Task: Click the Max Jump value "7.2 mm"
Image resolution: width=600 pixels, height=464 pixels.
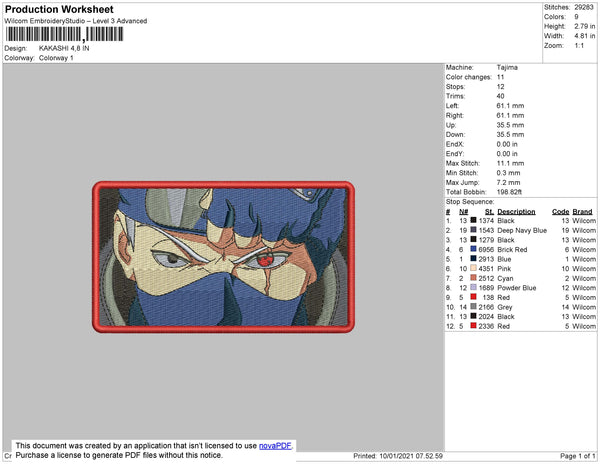Action: pyautogui.click(x=508, y=182)
